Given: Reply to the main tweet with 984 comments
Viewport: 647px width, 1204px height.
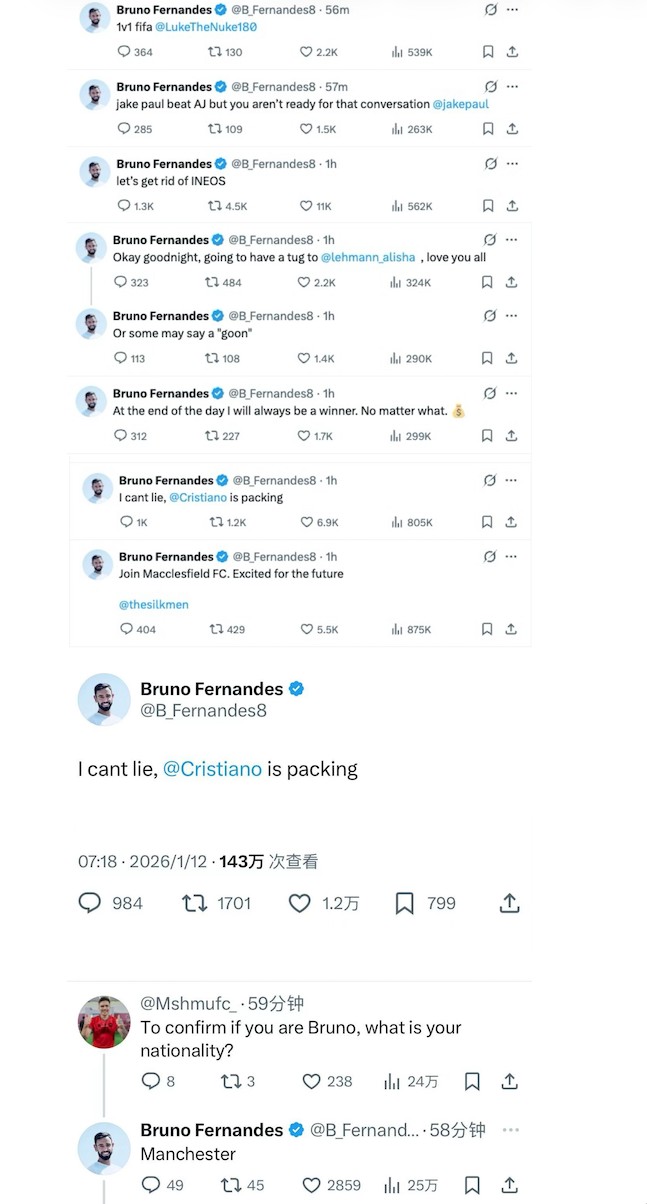Looking at the screenshot, I should (x=90, y=903).
